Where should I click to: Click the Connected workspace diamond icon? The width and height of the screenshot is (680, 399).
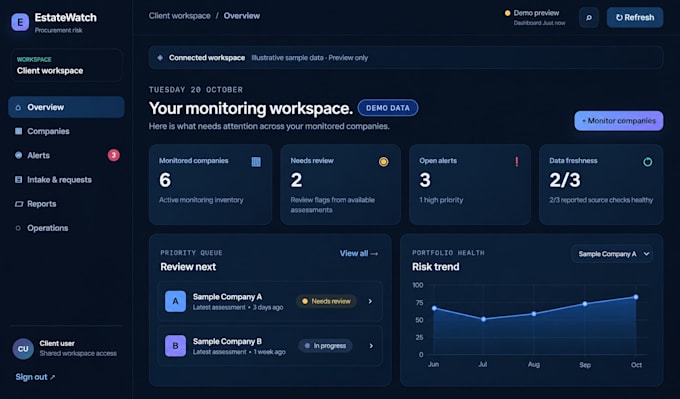pos(160,58)
